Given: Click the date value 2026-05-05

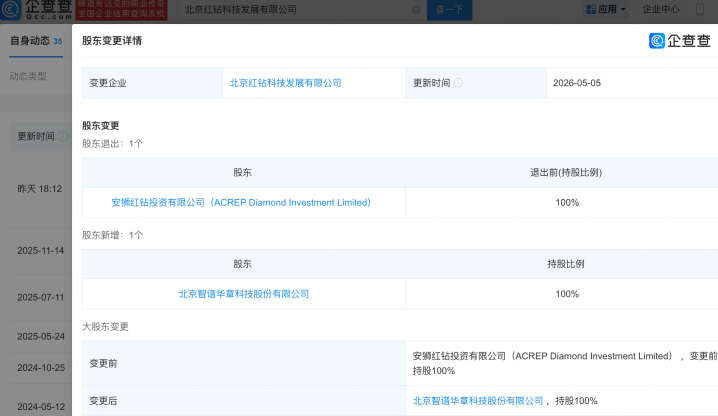Looking at the screenshot, I should coord(577,83).
